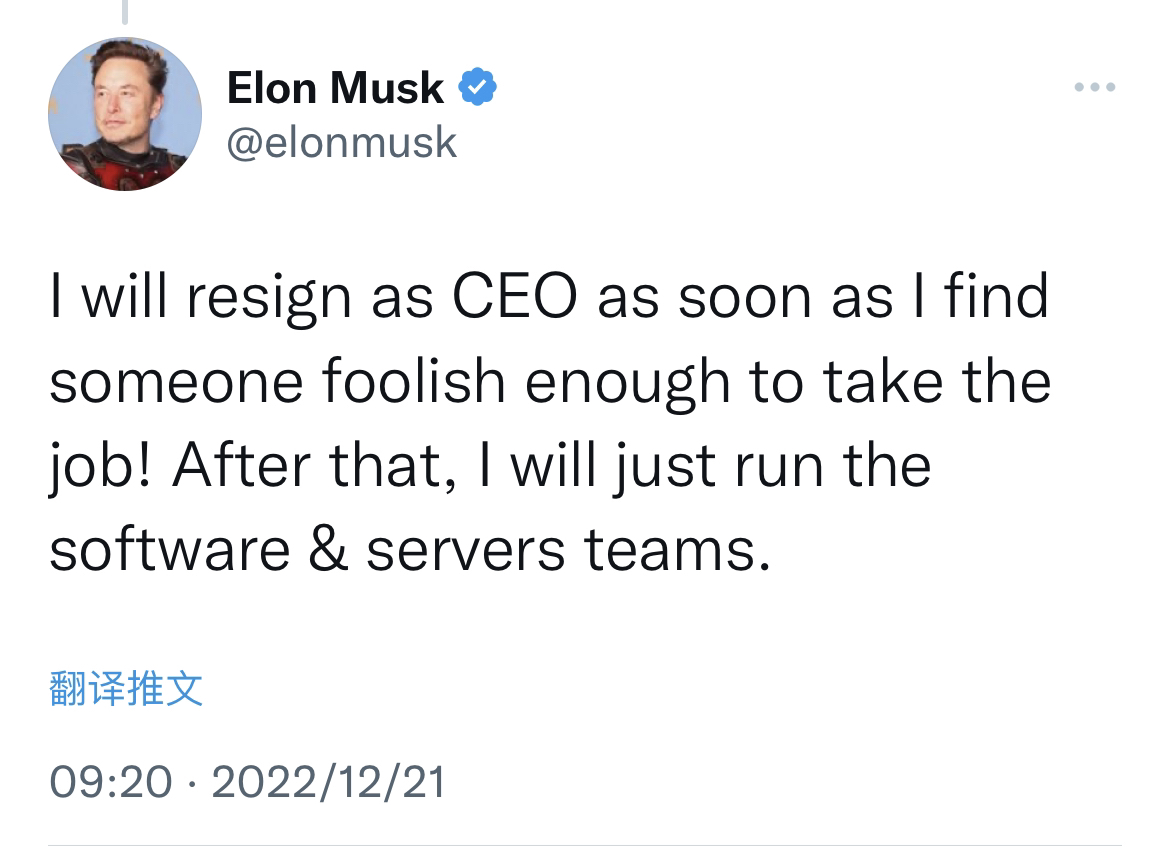Click the blue verified badge
This screenshot has width=1170, height=861.
click(x=477, y=87)
